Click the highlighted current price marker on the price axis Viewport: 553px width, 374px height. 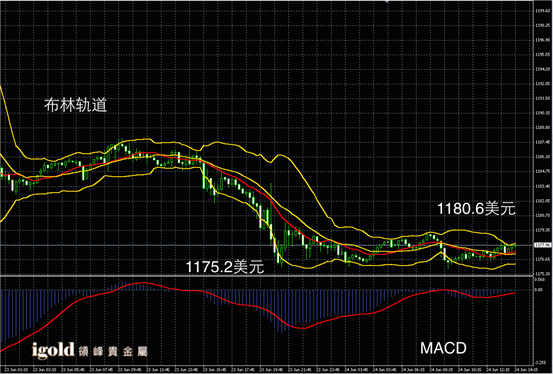pos(543,245)
